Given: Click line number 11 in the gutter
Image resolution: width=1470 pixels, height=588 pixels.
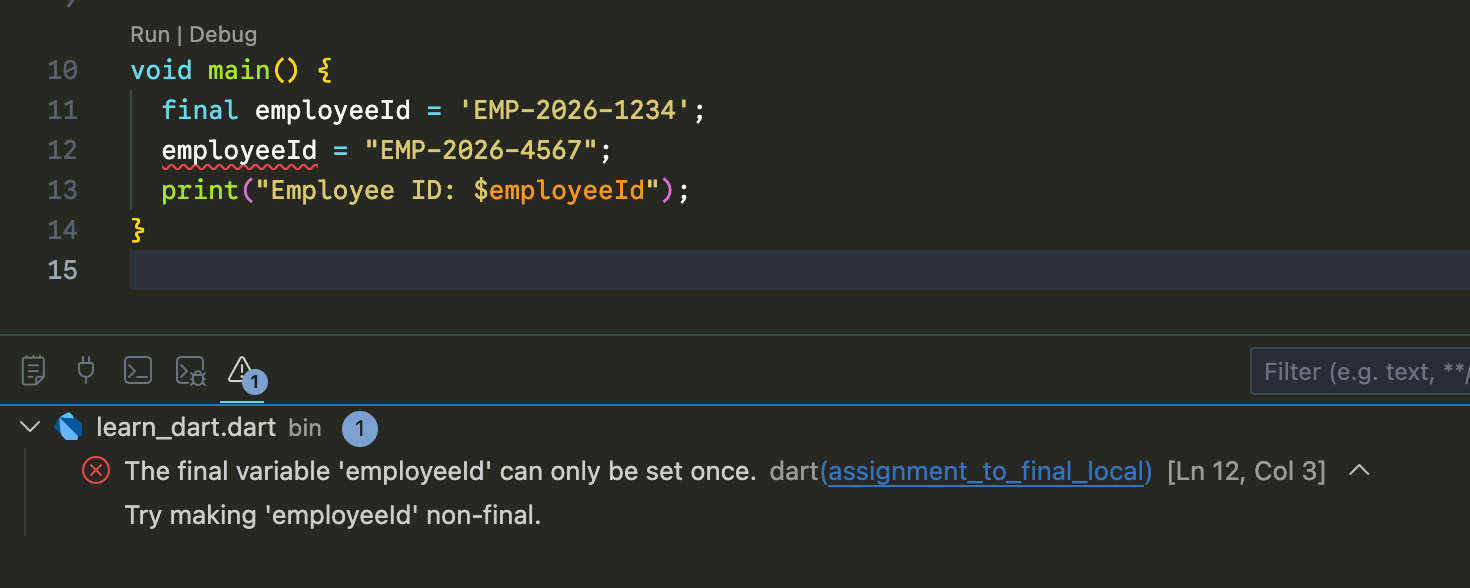Looking at the screenshot, I should pyautogui.click(x=62, y=110).
